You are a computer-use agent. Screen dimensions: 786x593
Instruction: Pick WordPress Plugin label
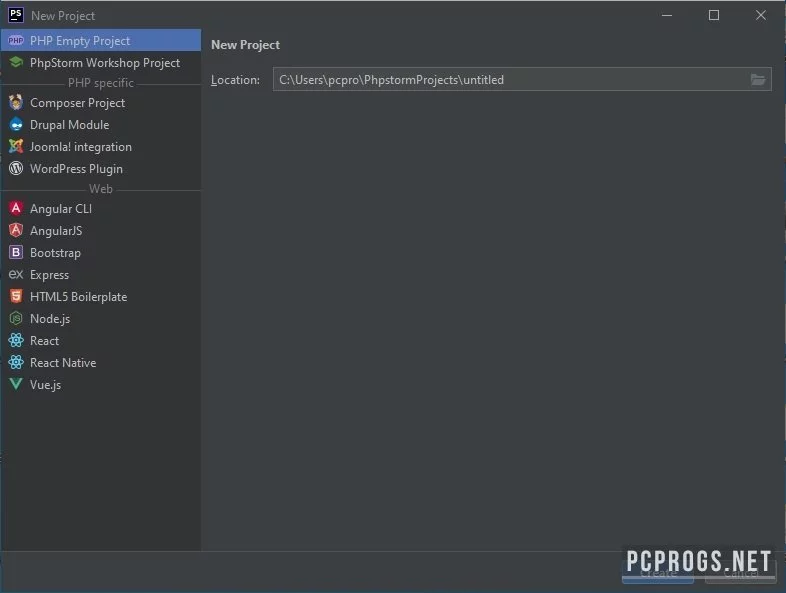[76, 169]
